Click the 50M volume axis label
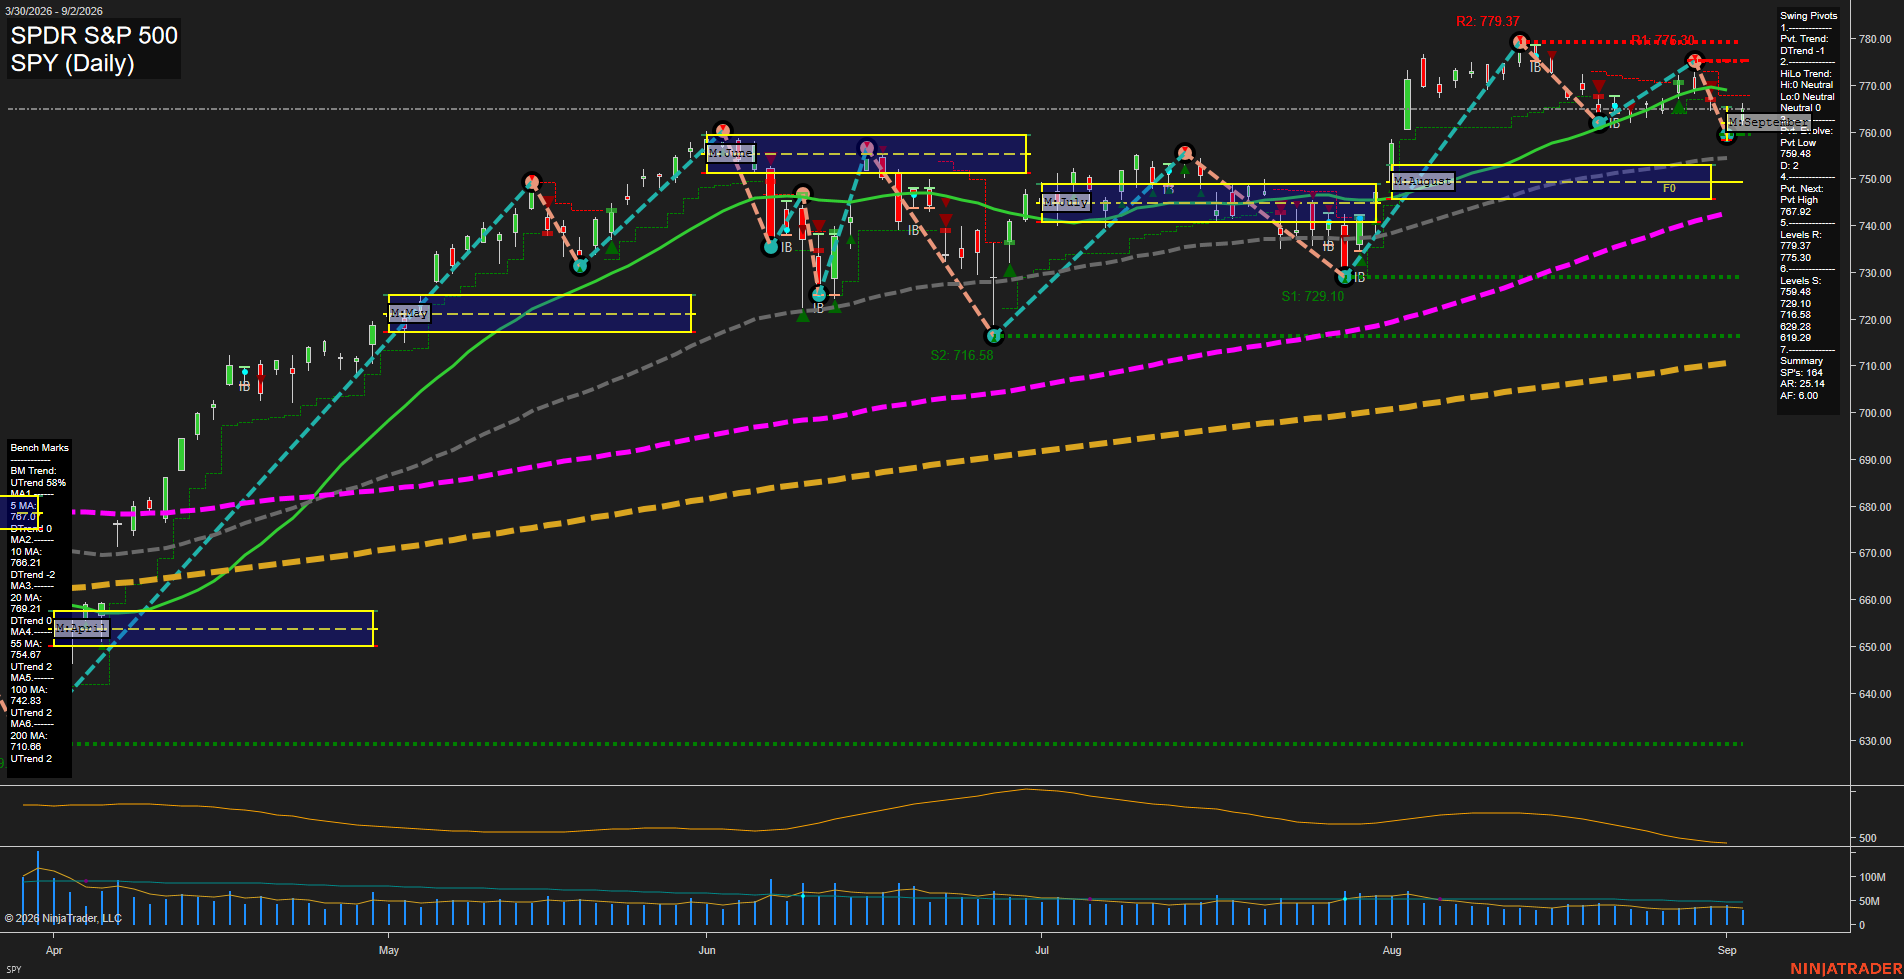The image size is (1904, 979). 1869,901
